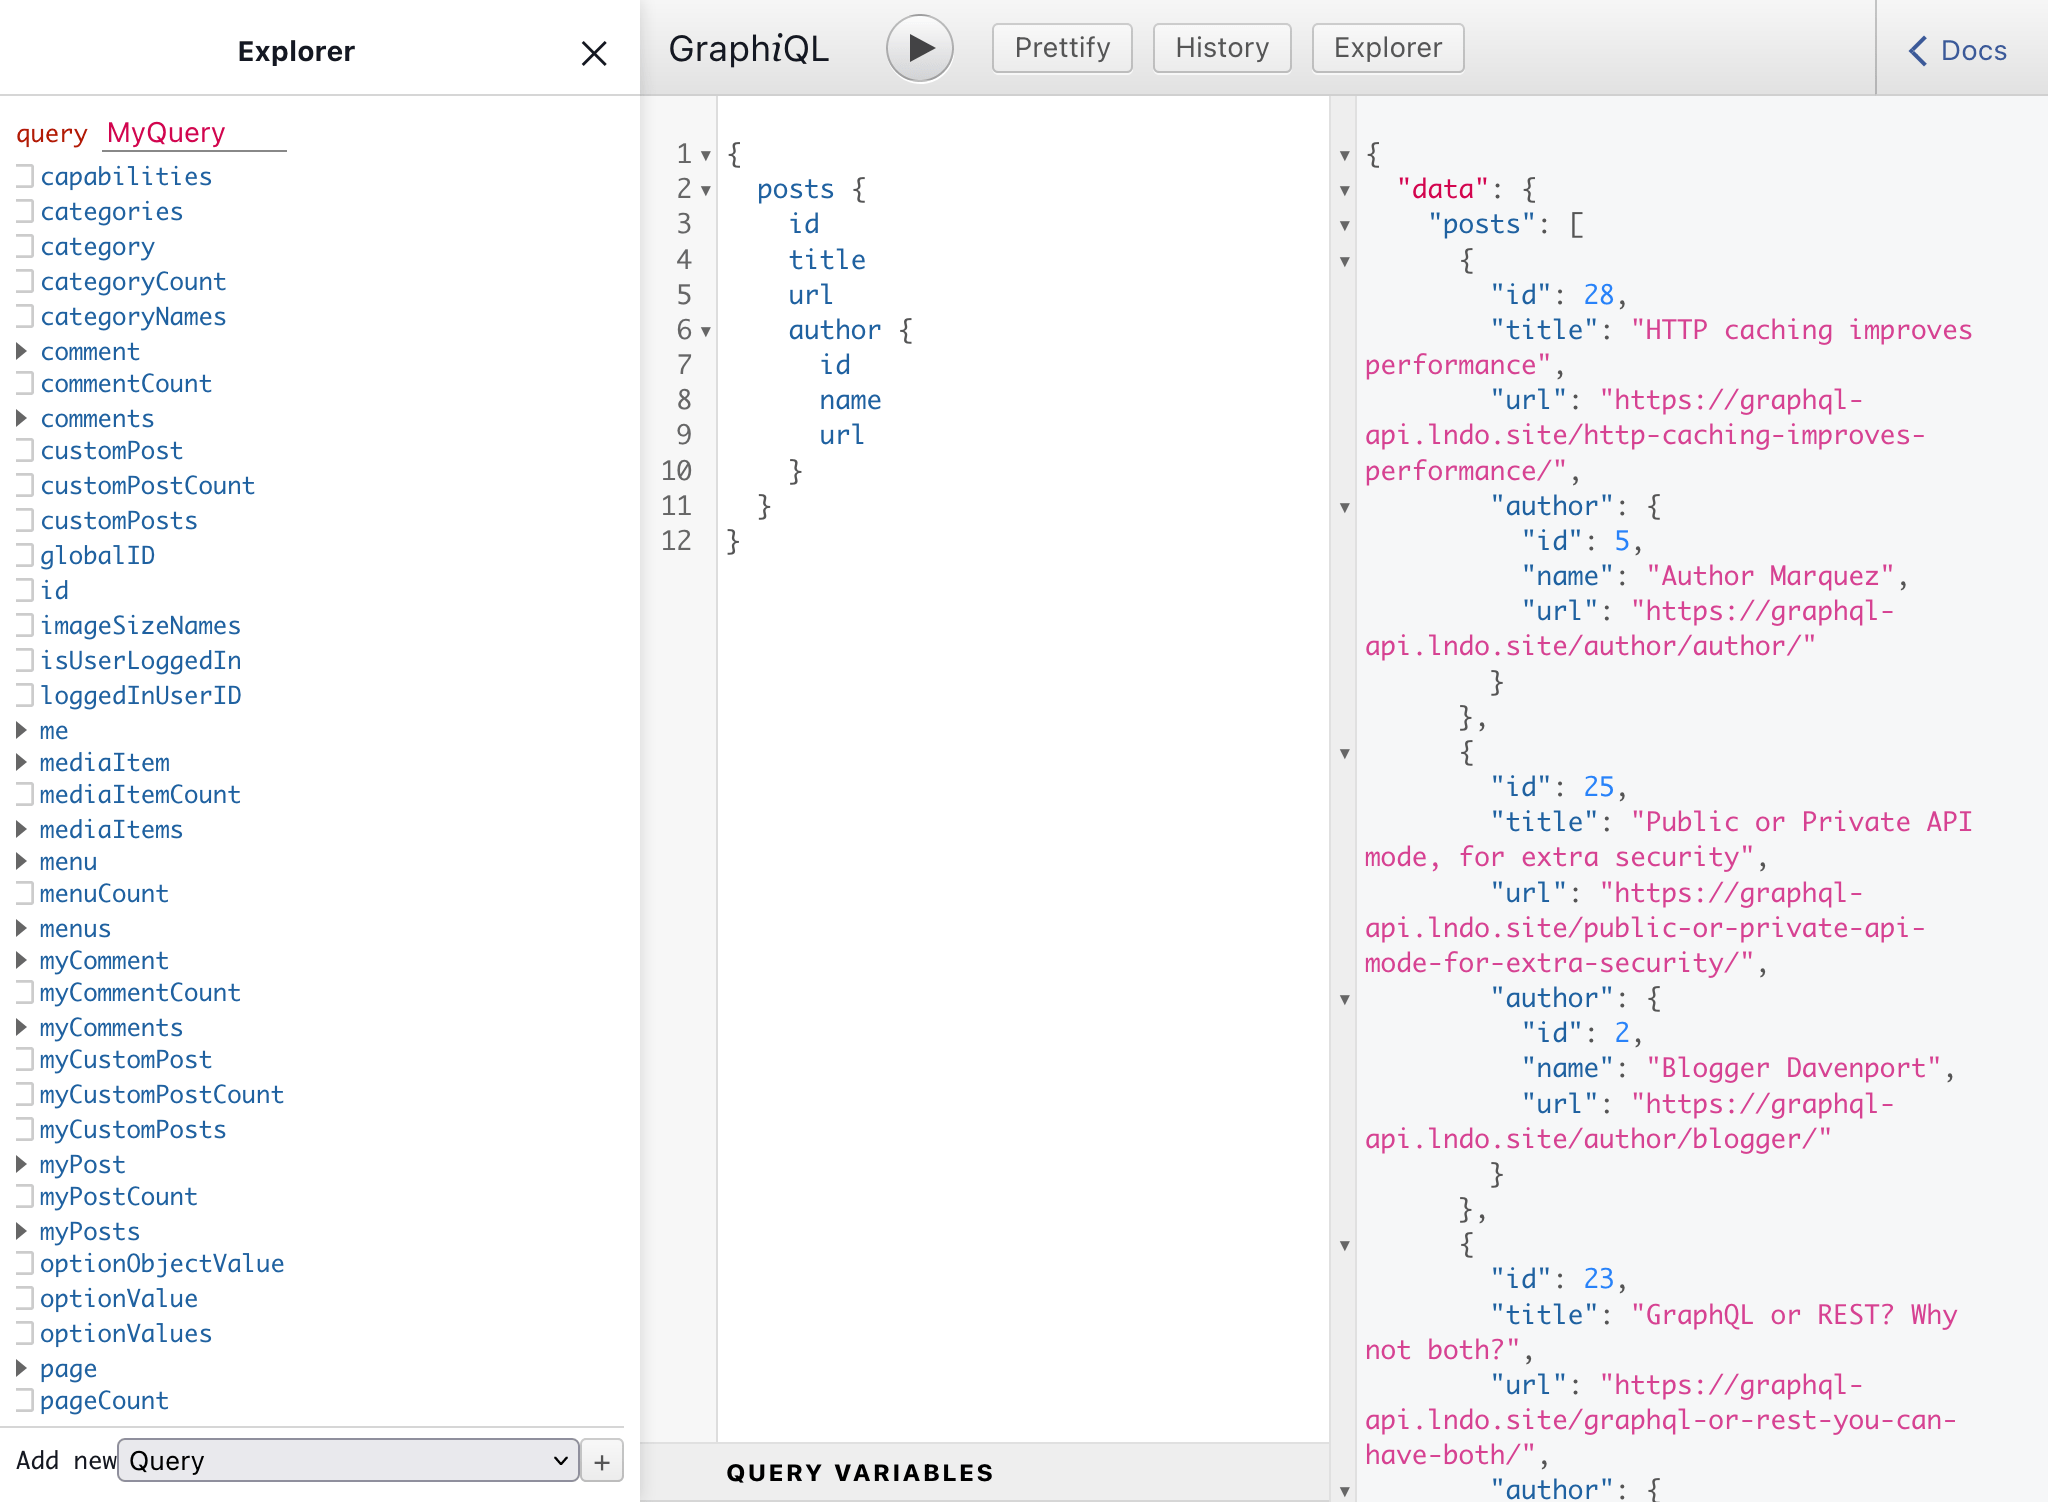Viewport: 2048px width, 1502px height.
Task: Collapse the posts block fold arrow on line 2
Action: point(706,190)
